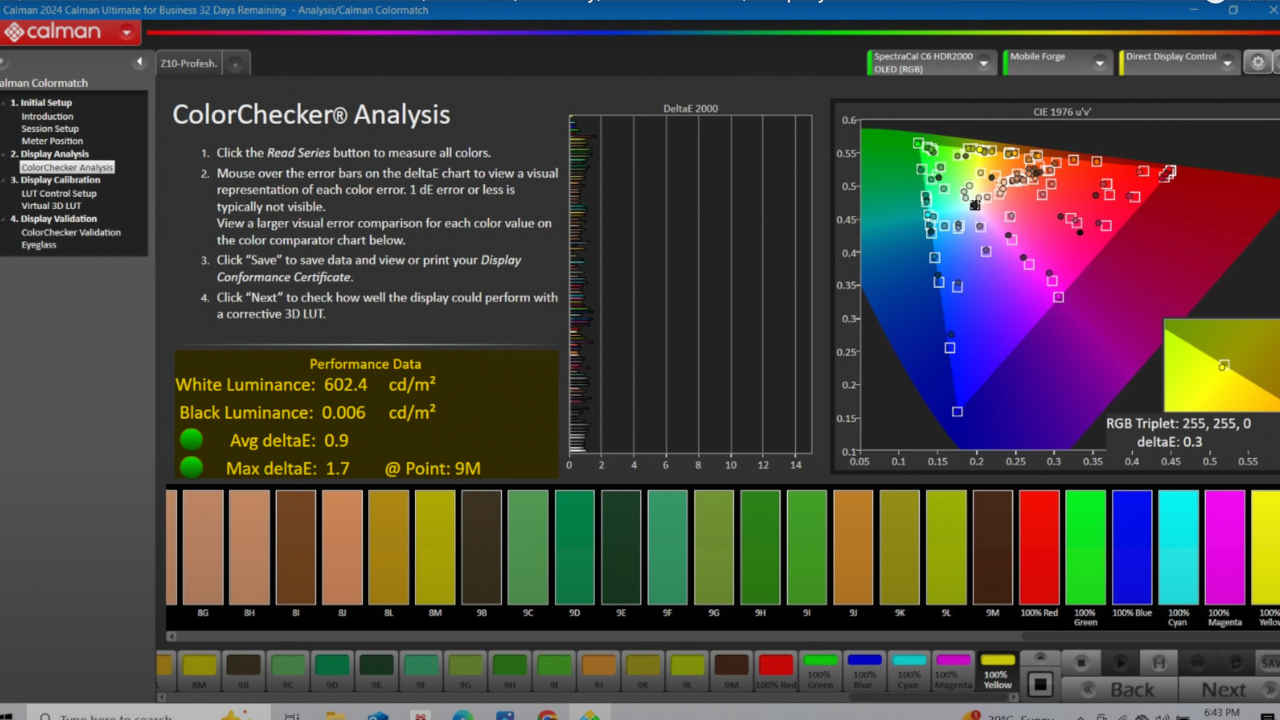
Task: Open the Calman main menu dropdown
Action: 127,32
